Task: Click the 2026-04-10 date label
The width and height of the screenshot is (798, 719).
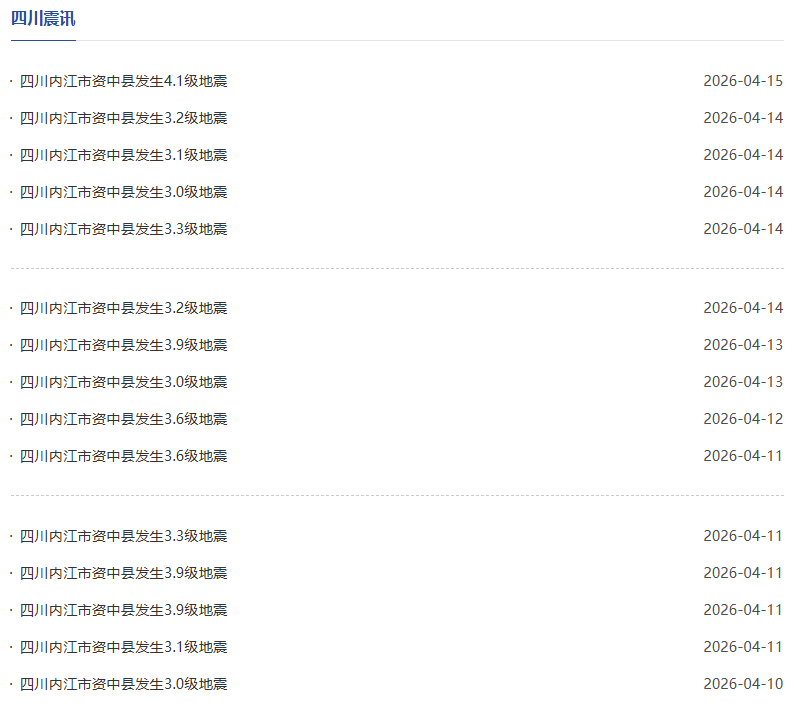Action: pyautogui.click(x=743, y=684)
